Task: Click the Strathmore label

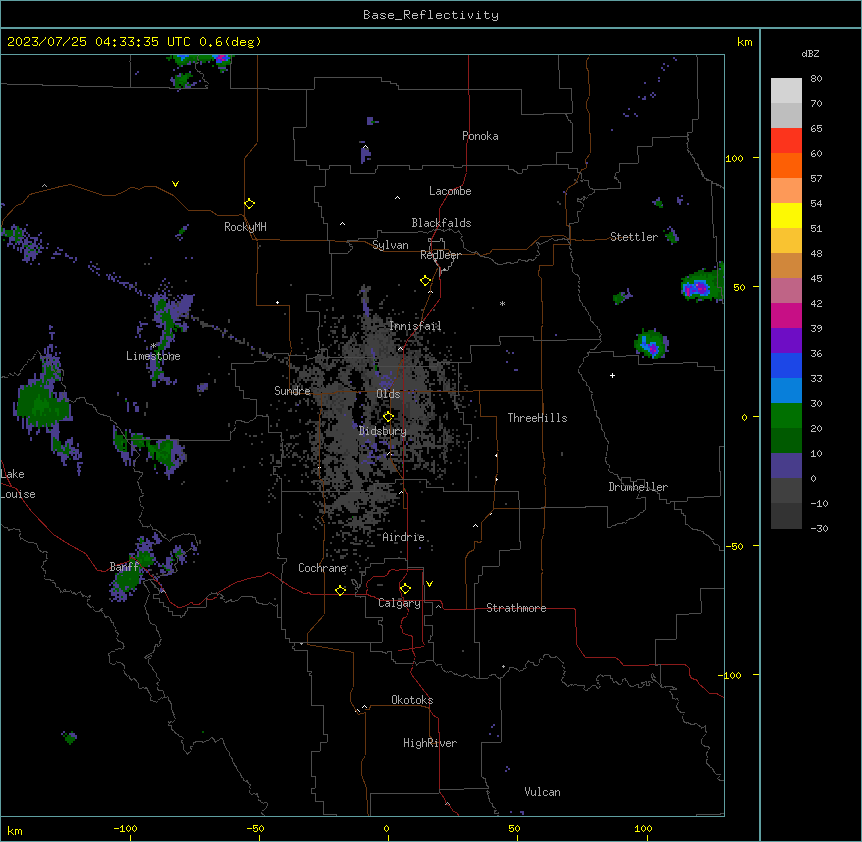Action: (x=516, y=608)
